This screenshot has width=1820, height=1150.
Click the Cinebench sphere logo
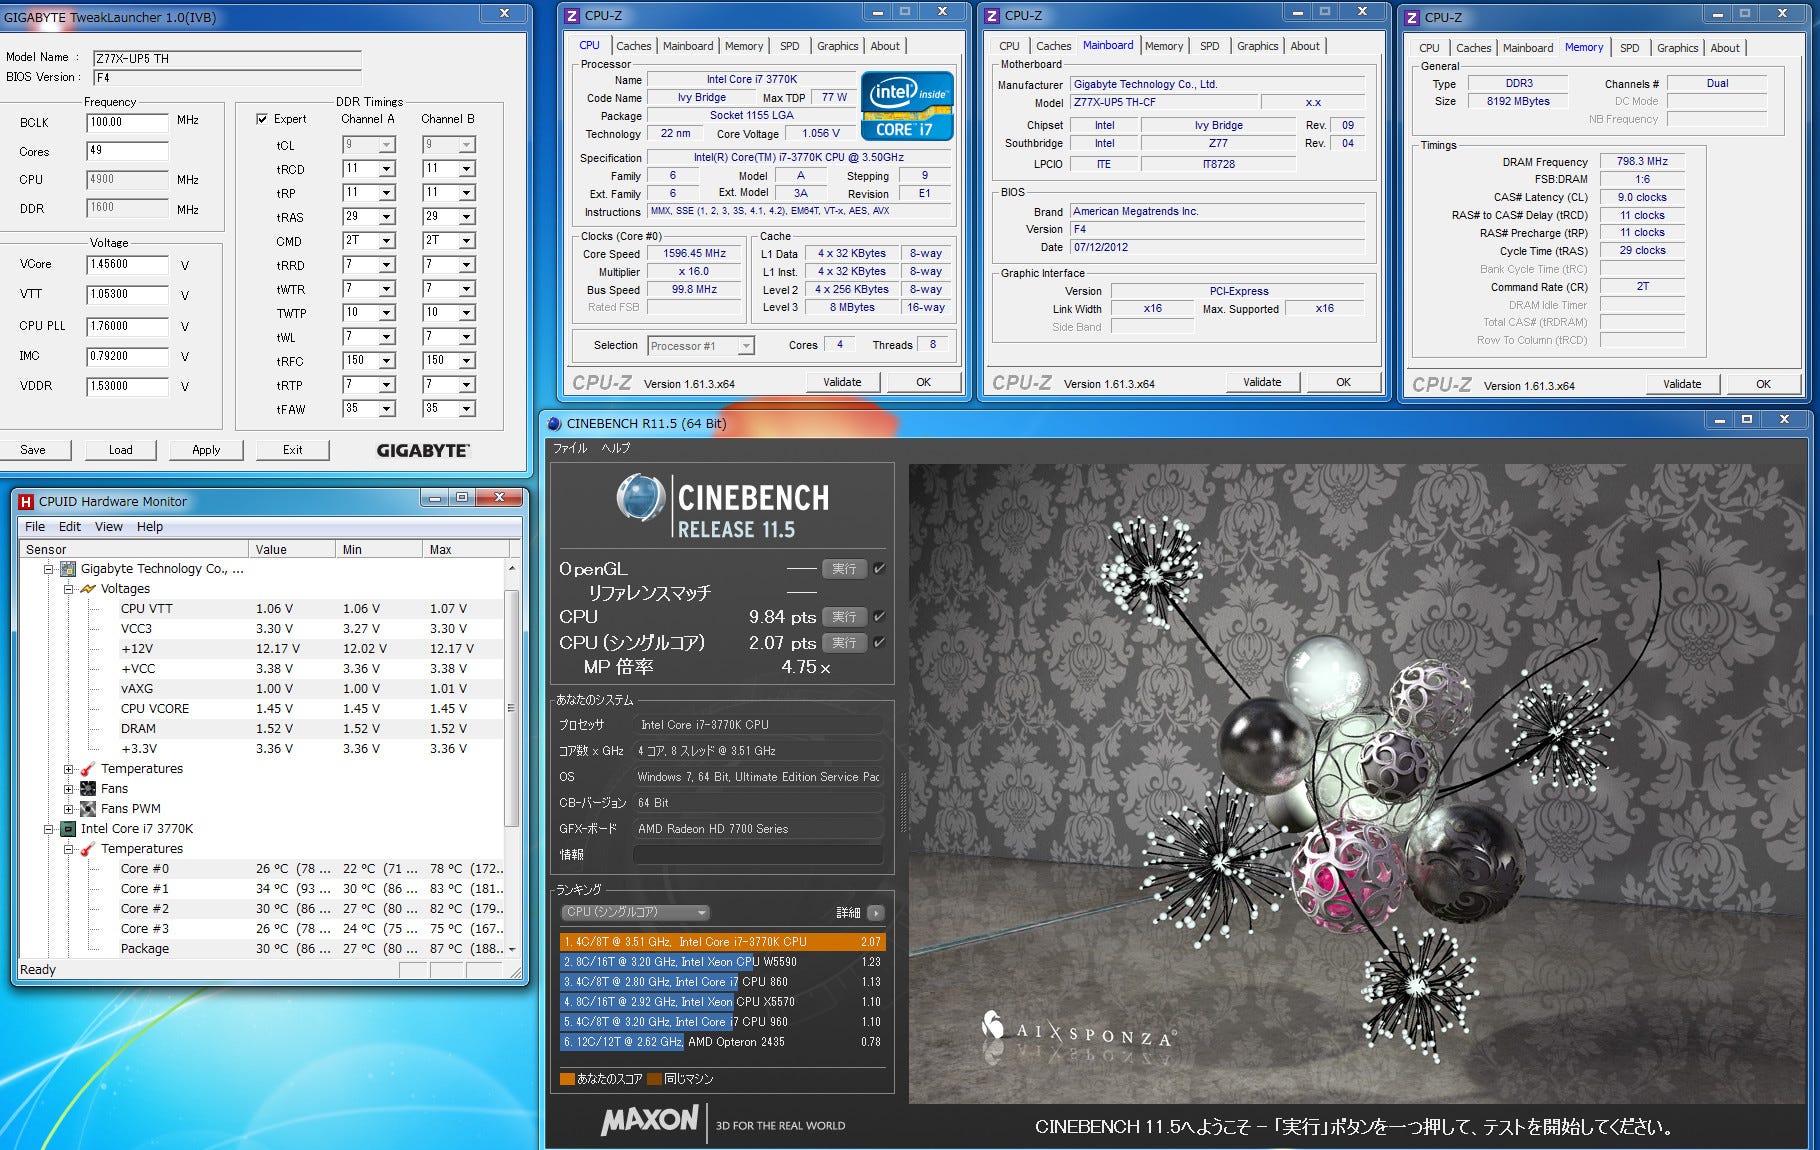tap(640, 497)
